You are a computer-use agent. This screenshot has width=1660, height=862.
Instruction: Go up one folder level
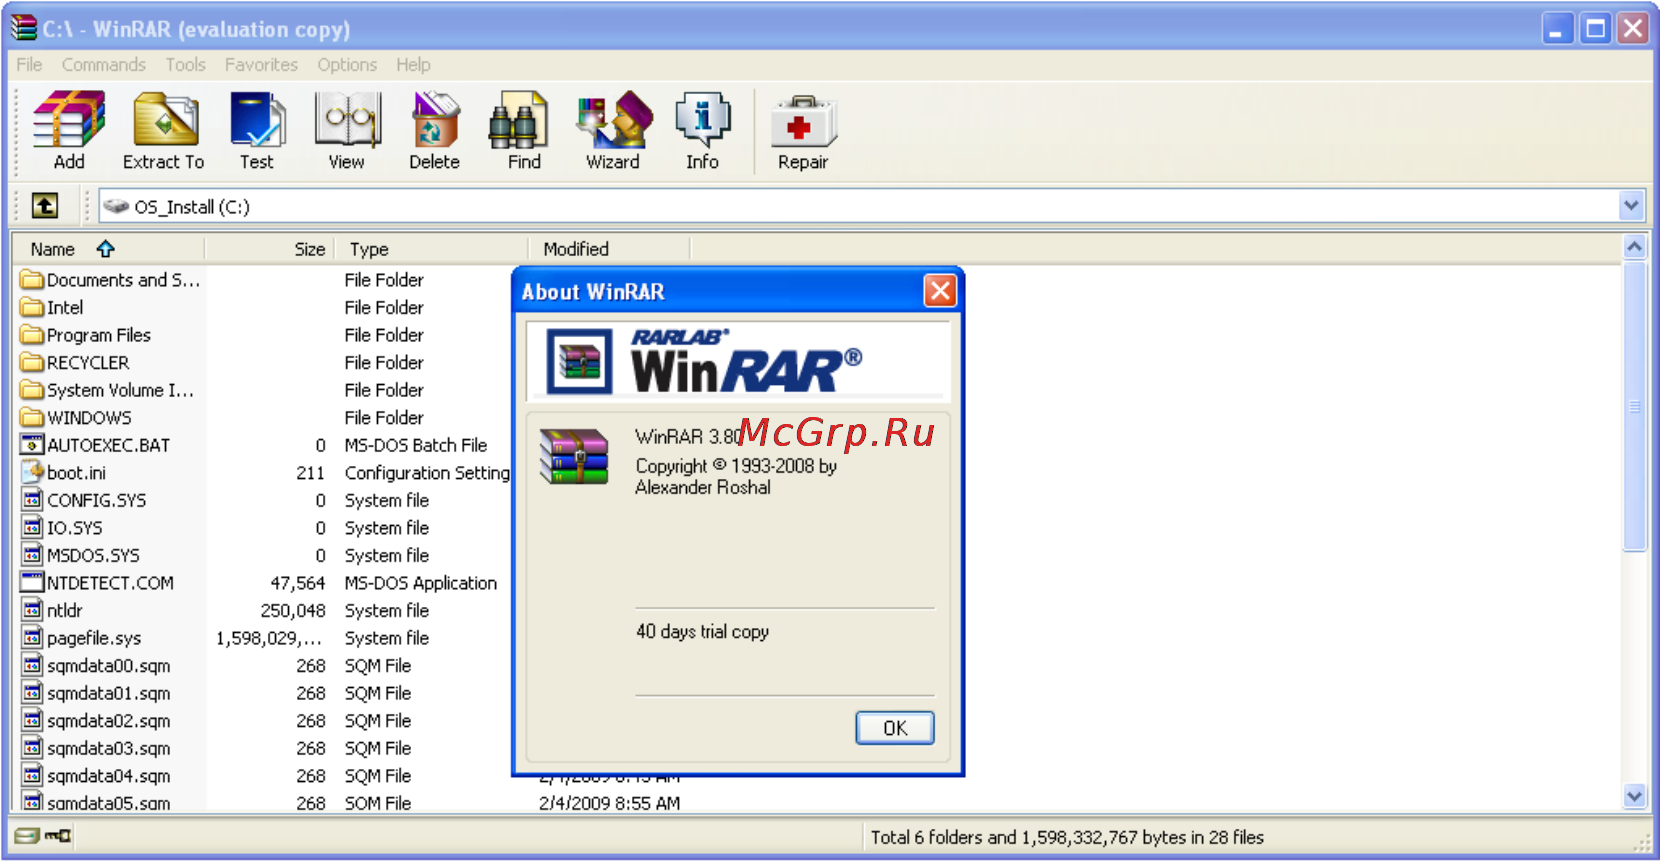45,206
